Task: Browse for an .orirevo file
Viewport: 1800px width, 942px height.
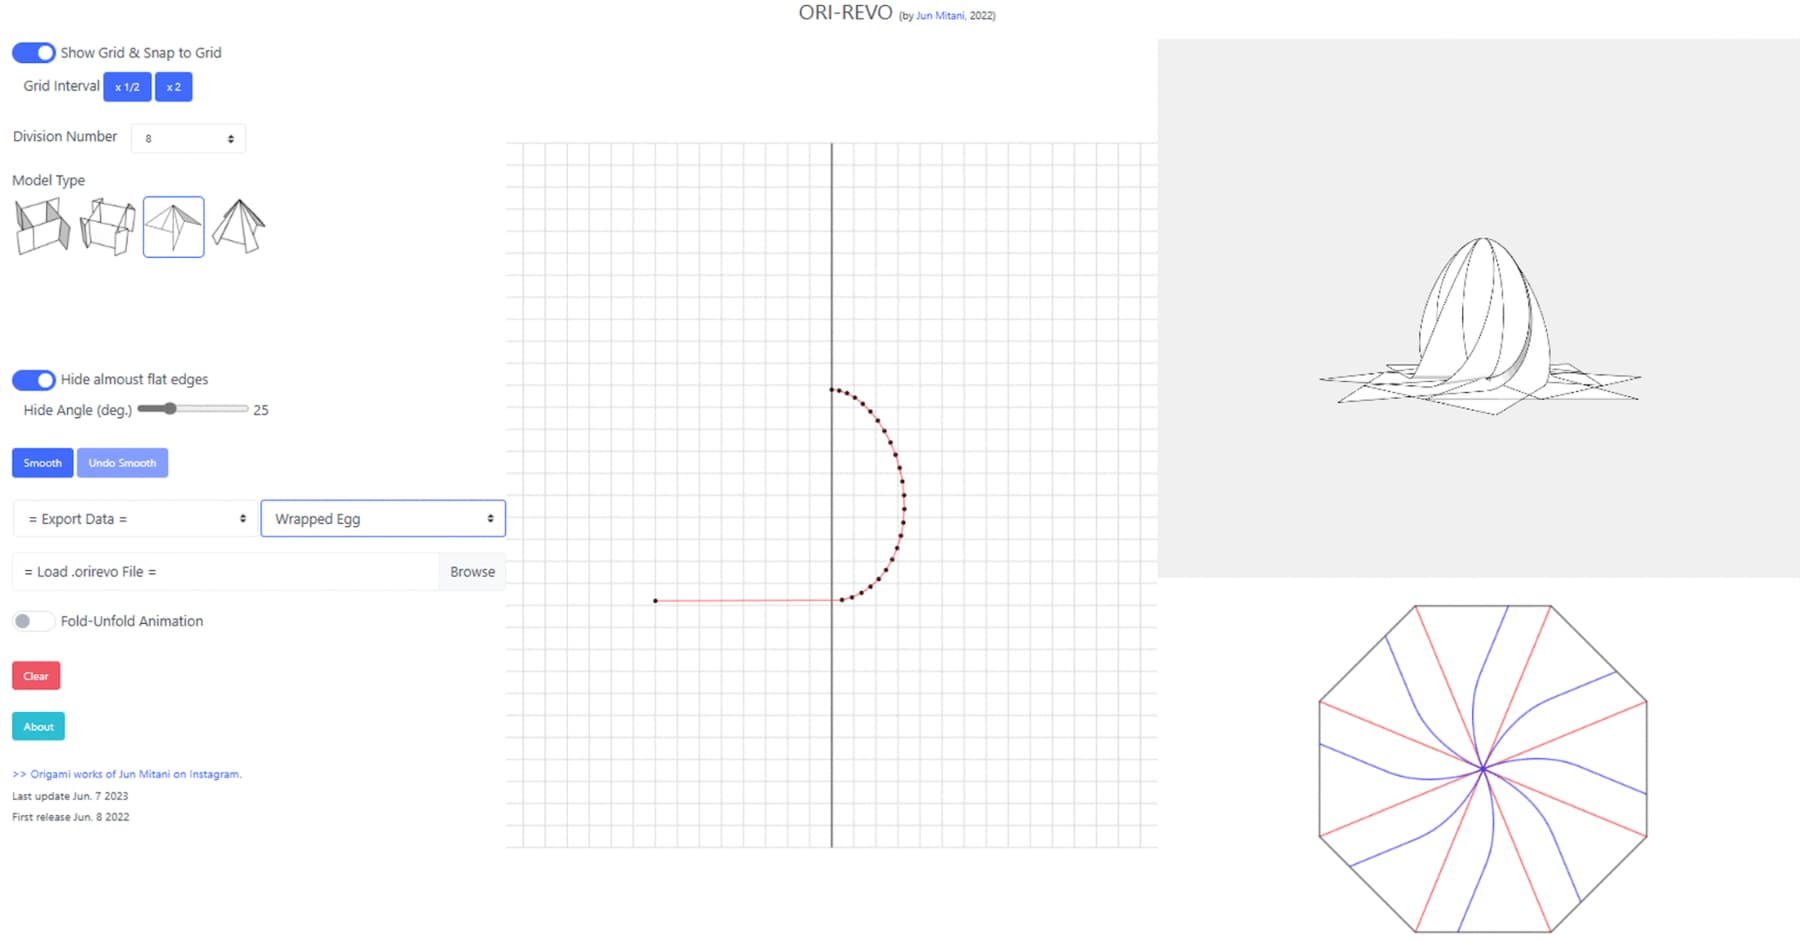Action: [x=472, y=572]
